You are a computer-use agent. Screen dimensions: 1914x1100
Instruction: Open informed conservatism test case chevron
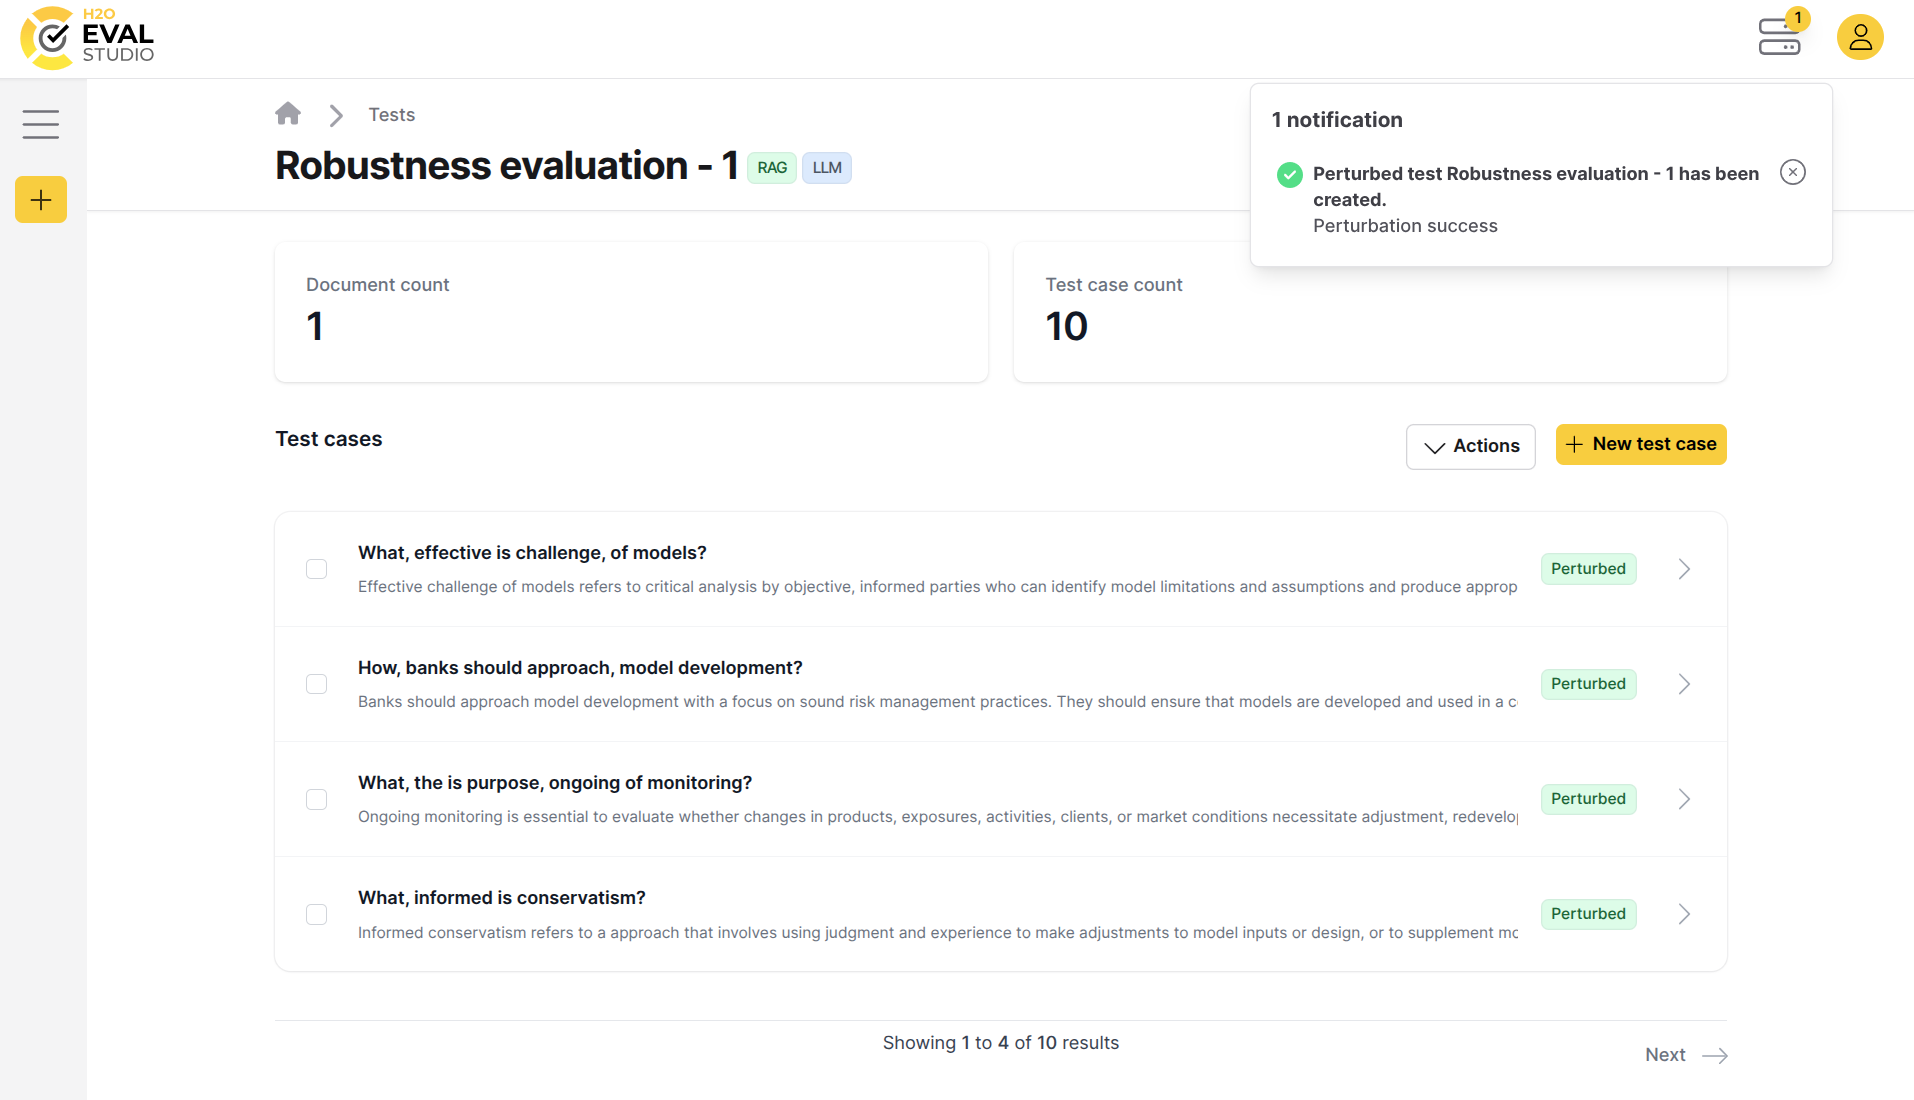click(x=1684, y=914)
